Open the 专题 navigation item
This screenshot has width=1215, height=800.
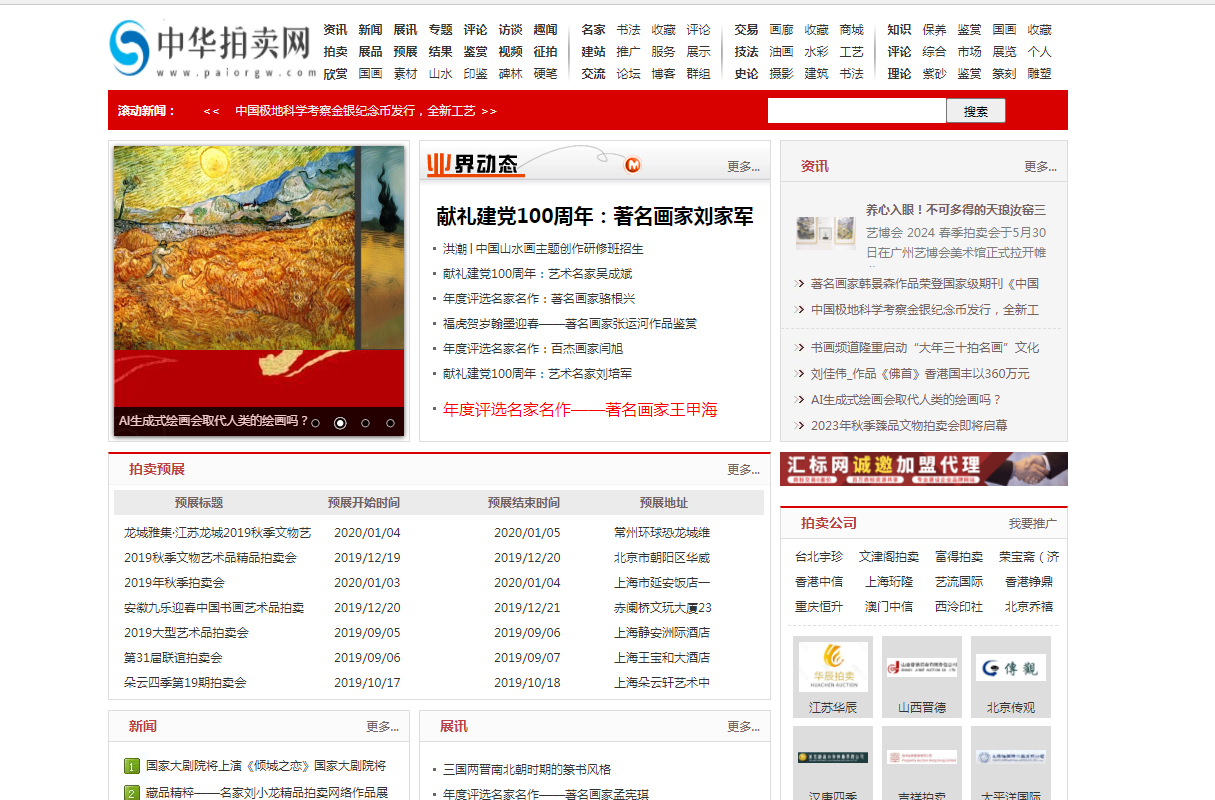point(440,30)
